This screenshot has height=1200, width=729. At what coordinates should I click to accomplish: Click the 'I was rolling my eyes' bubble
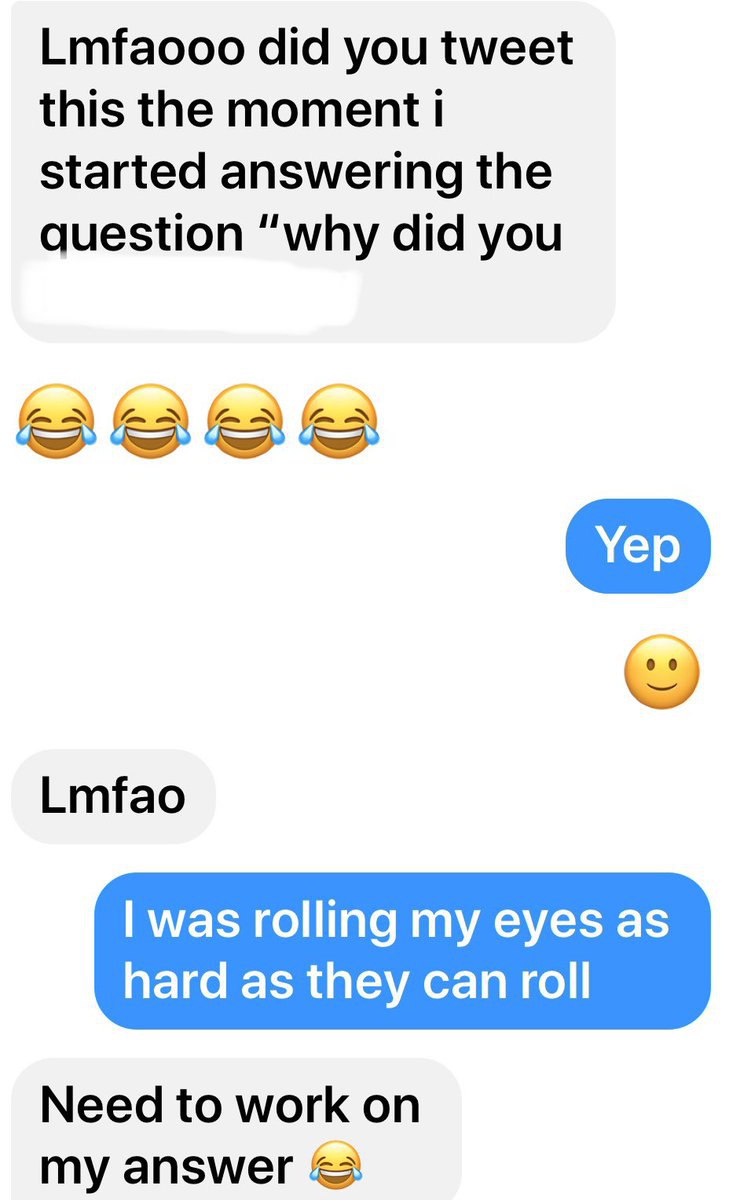pos(403,951)
